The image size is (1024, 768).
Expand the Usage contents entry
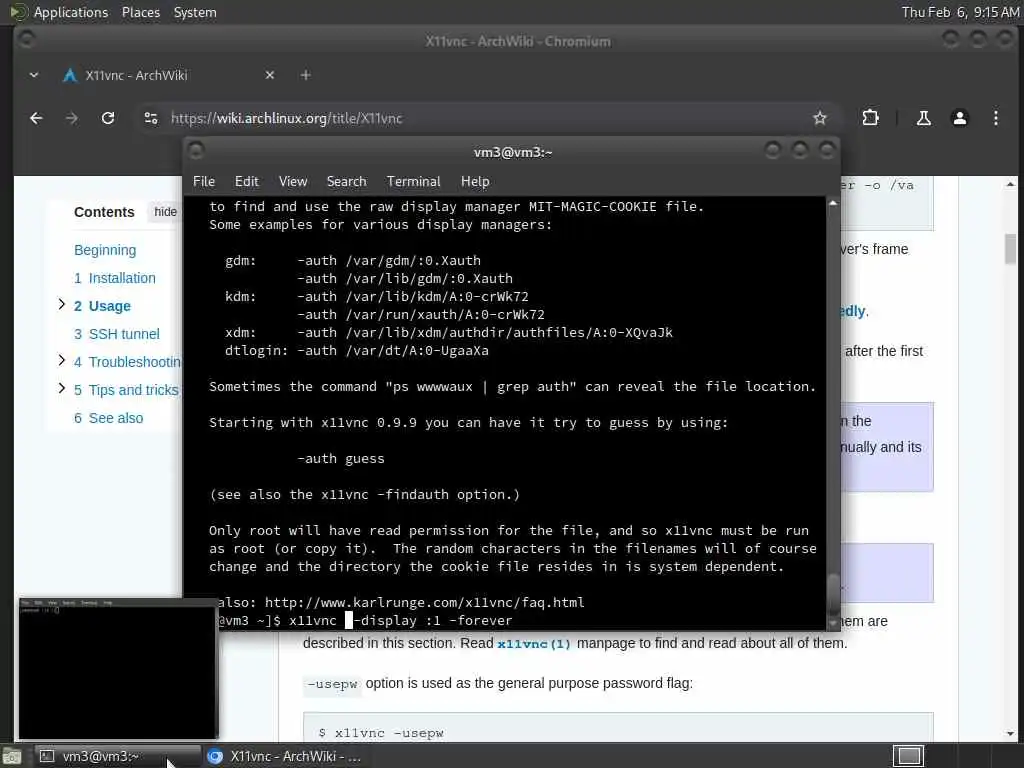[61, 304]
